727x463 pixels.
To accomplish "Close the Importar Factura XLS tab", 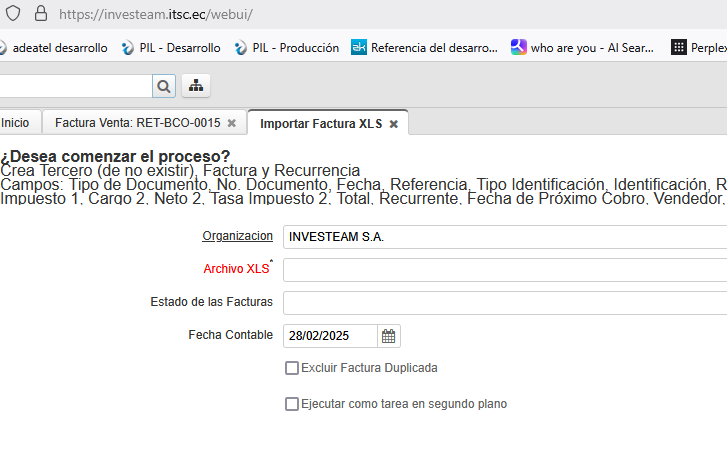I will coord(394,124).
